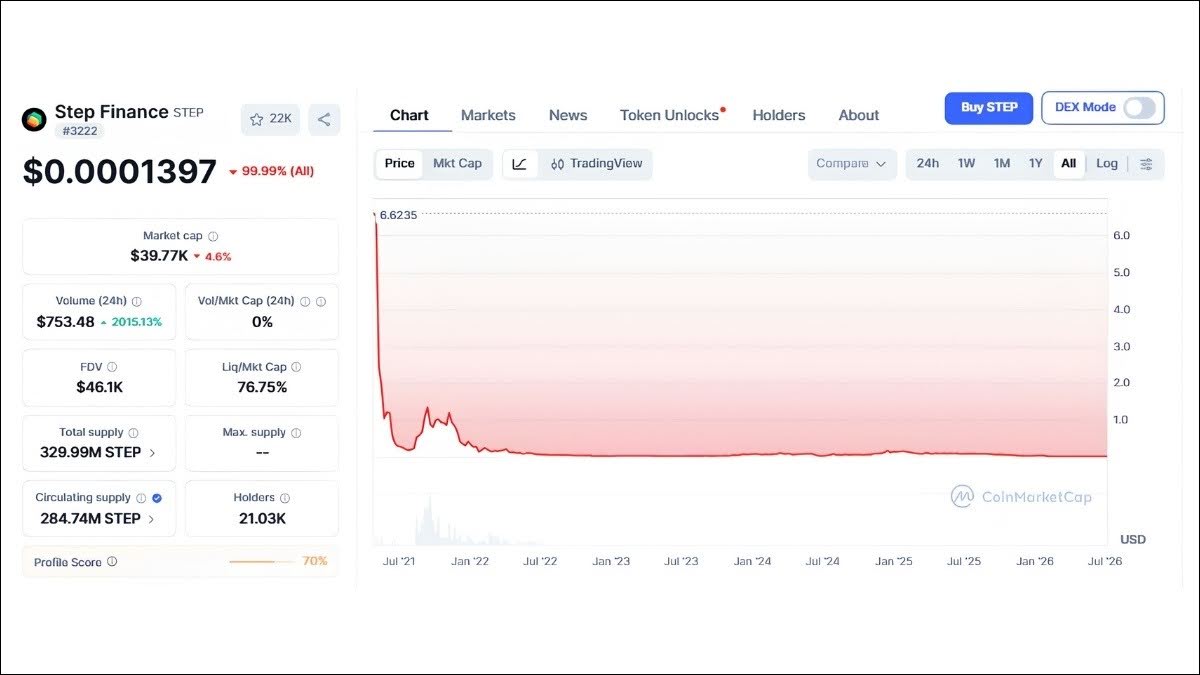1200x675 pixels.
Task: Open the Holders tab
Action: click(779, 116)
